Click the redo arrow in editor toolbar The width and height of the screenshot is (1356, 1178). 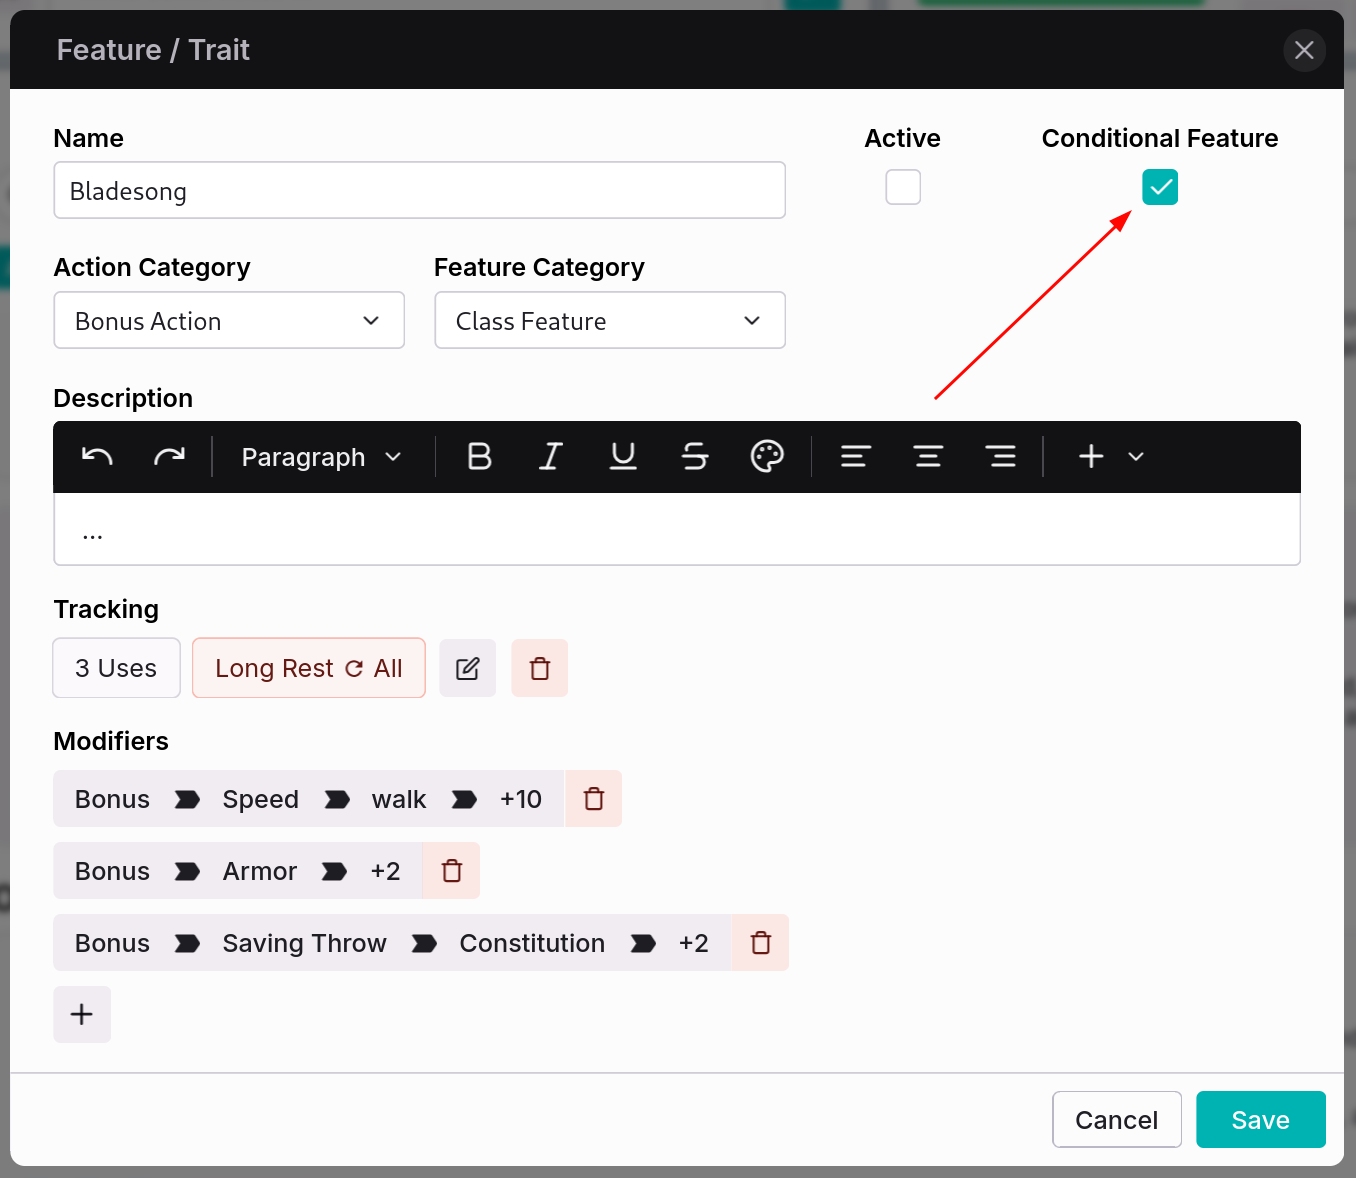point(169,457)
